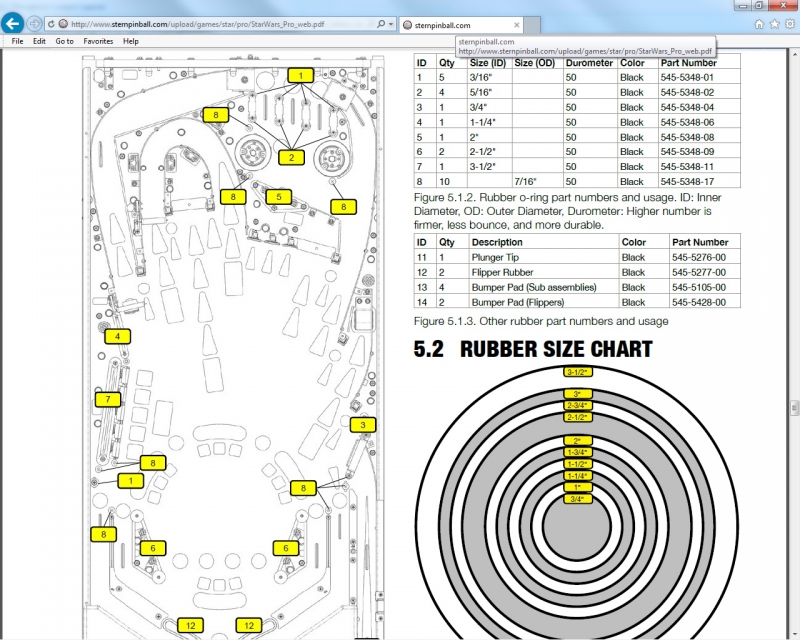Click yellow callout 3 on playfield diagram
This screenshot has height=640, width=800.
click(x=363, y=425)
